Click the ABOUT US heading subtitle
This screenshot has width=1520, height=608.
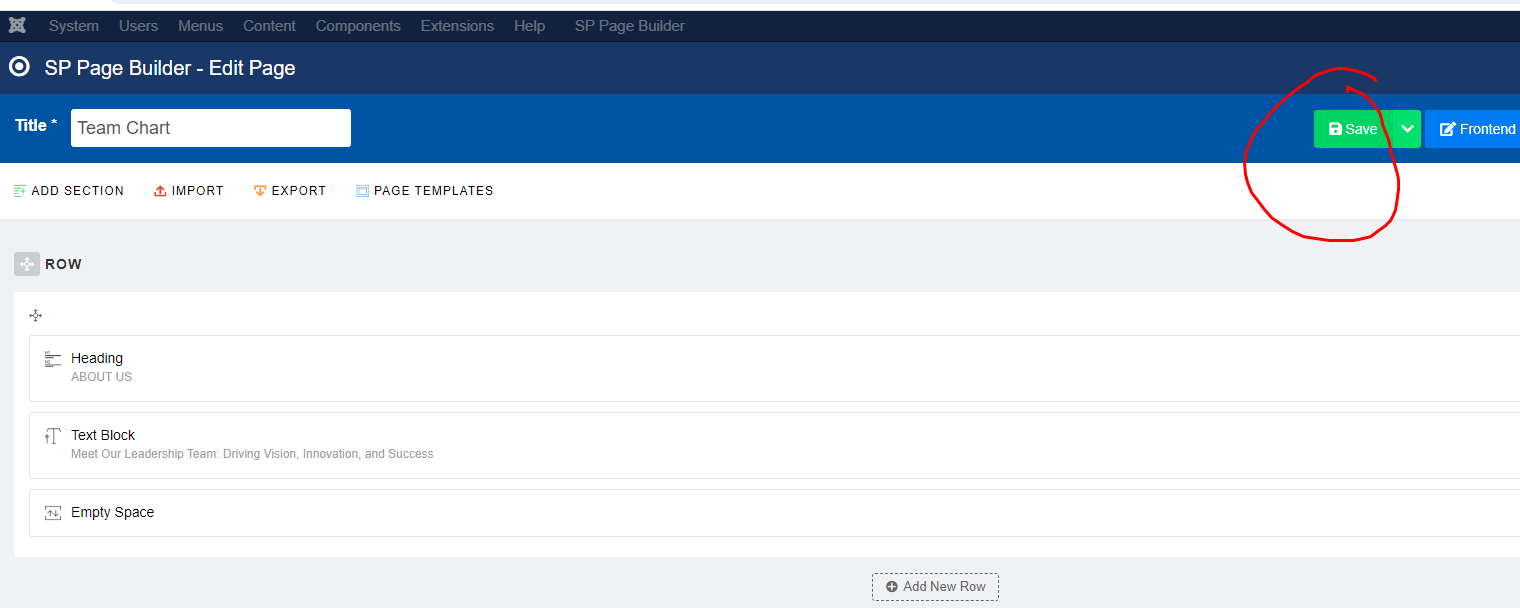pyautogui.click(x=101, y=377)
